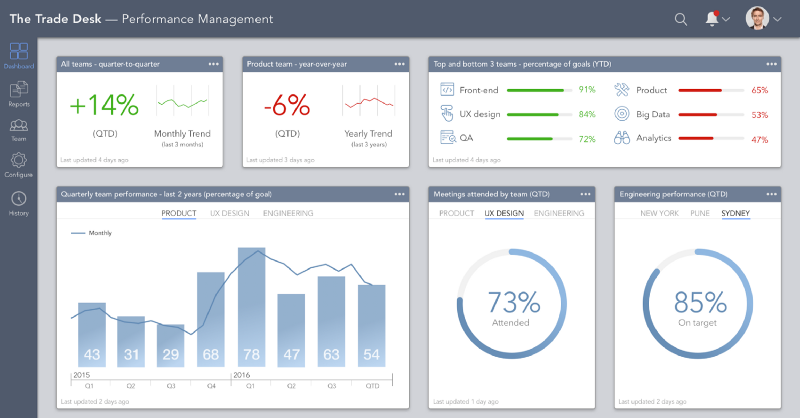Open History clock icon in sidebar
This screenshot has height=418, width=800.
pyautogui.click(x=19, y=199)
